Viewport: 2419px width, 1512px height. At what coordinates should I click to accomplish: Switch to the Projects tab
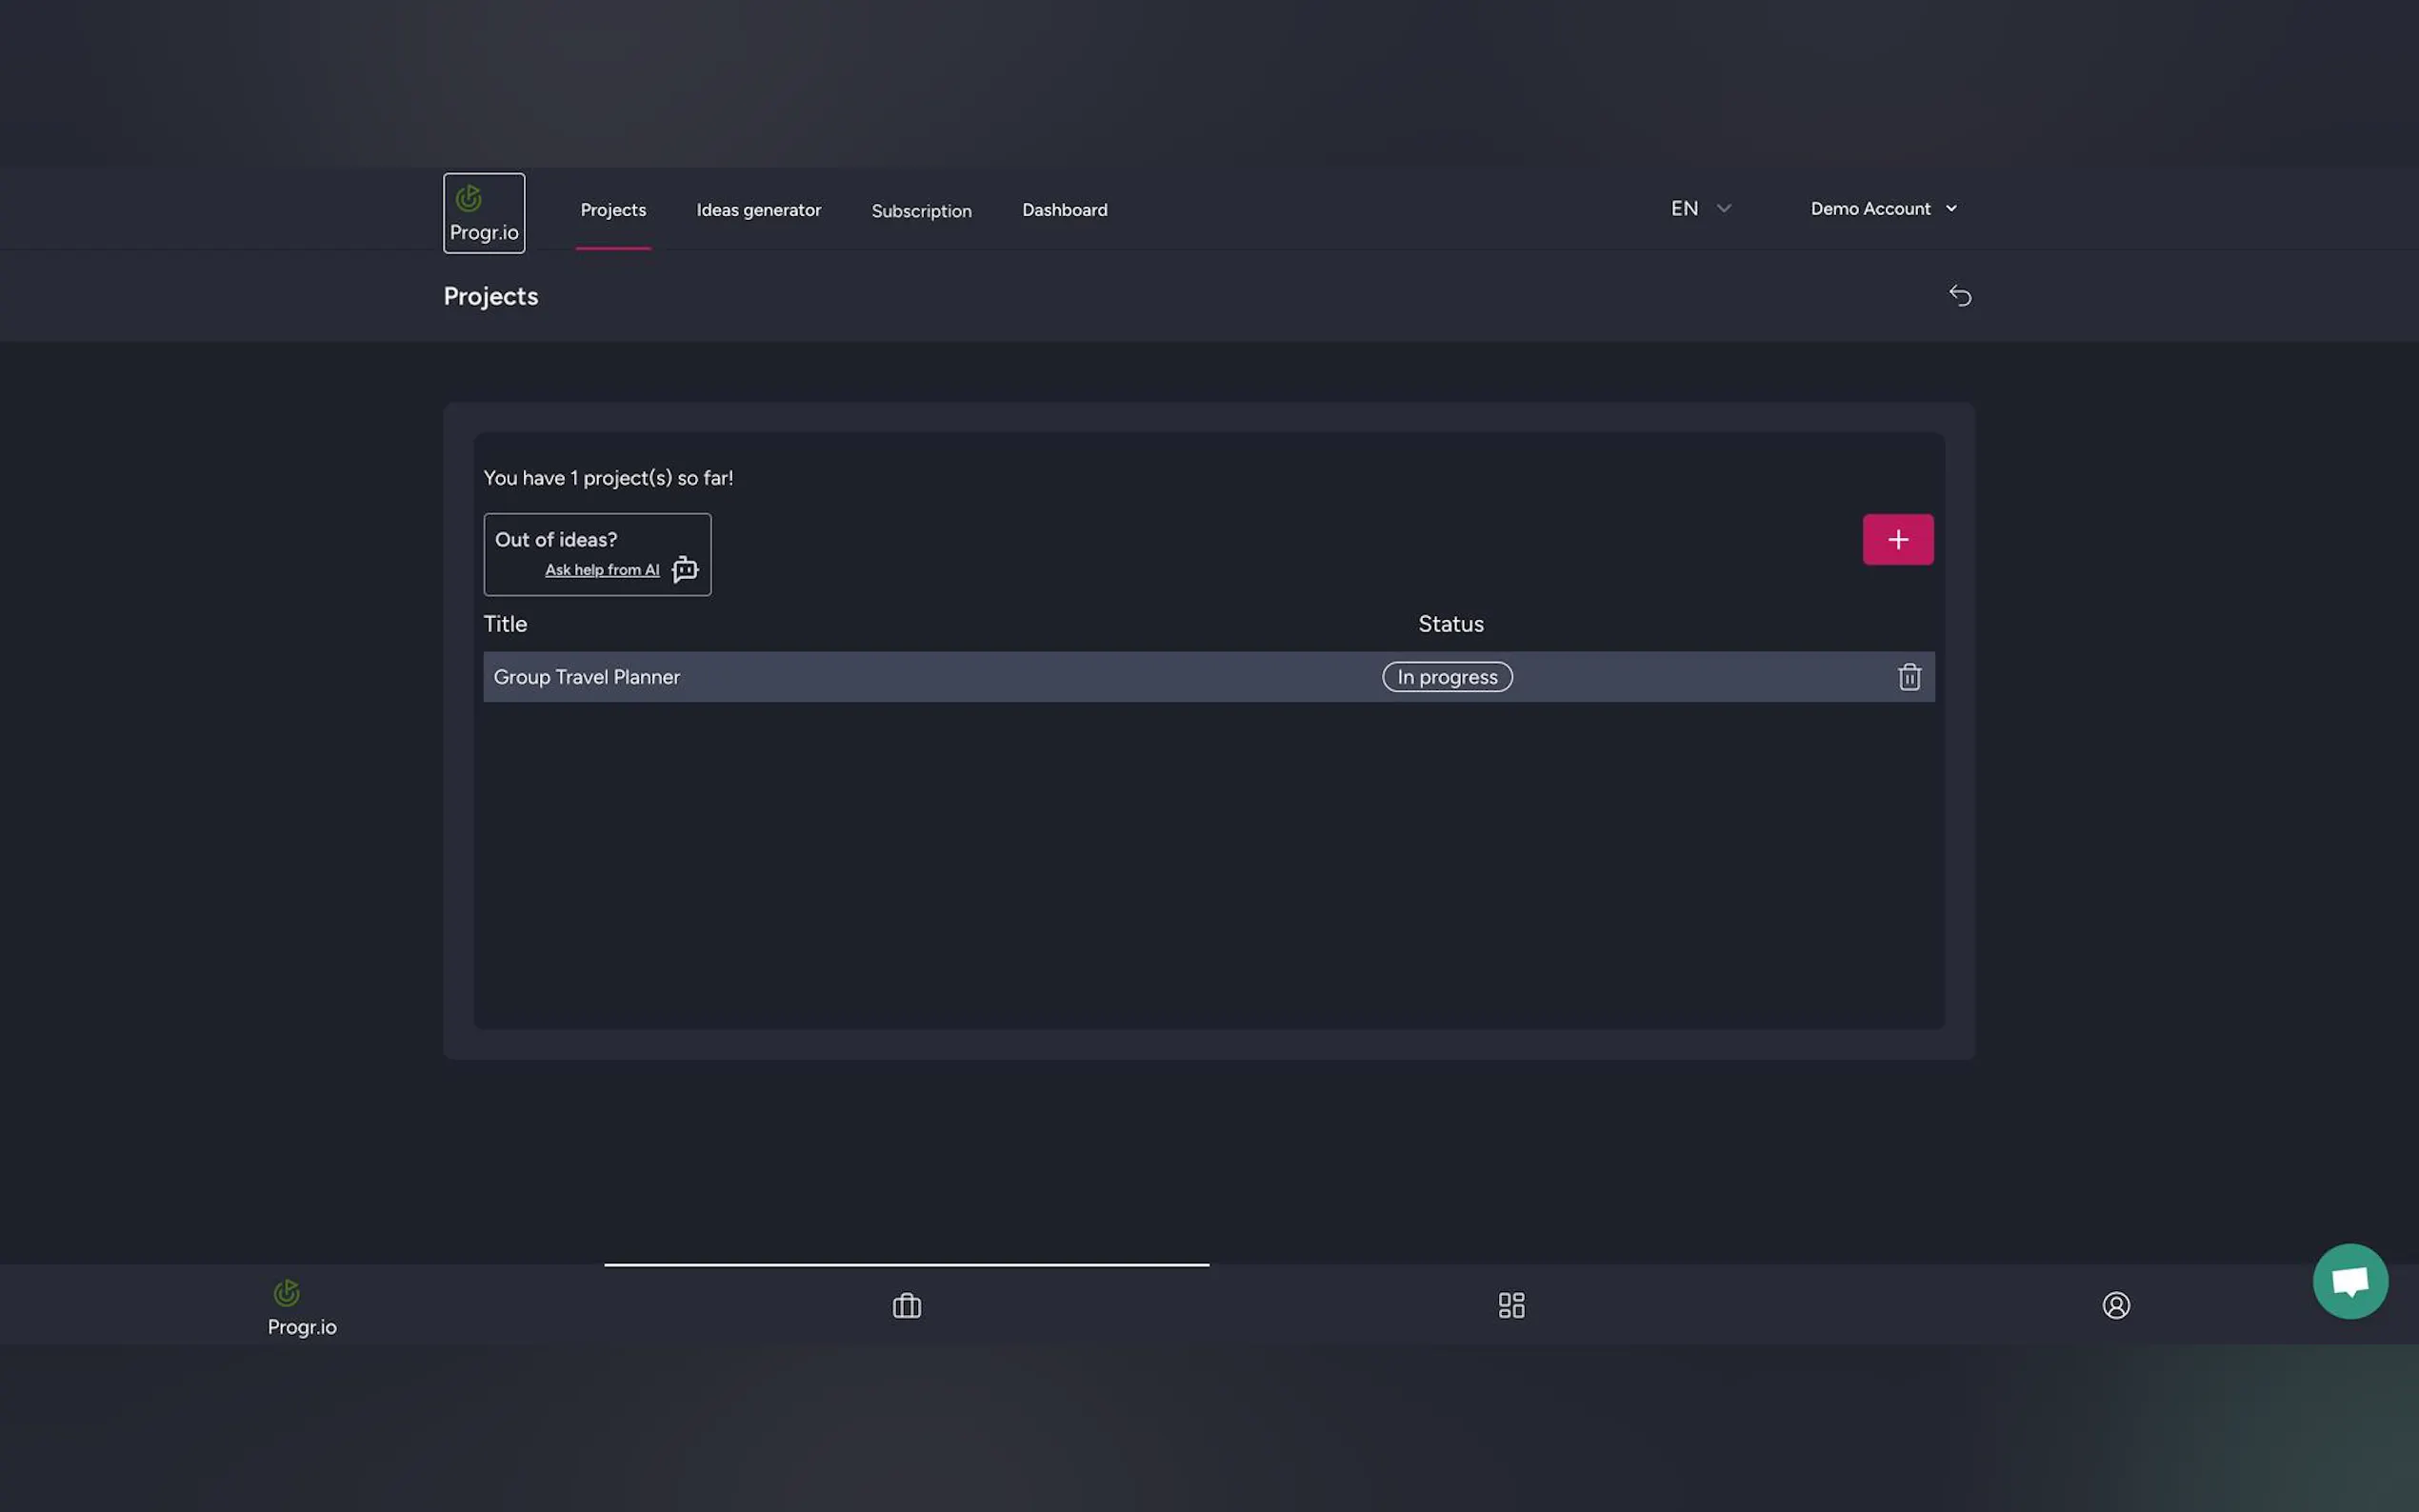[x=613, y=210]
